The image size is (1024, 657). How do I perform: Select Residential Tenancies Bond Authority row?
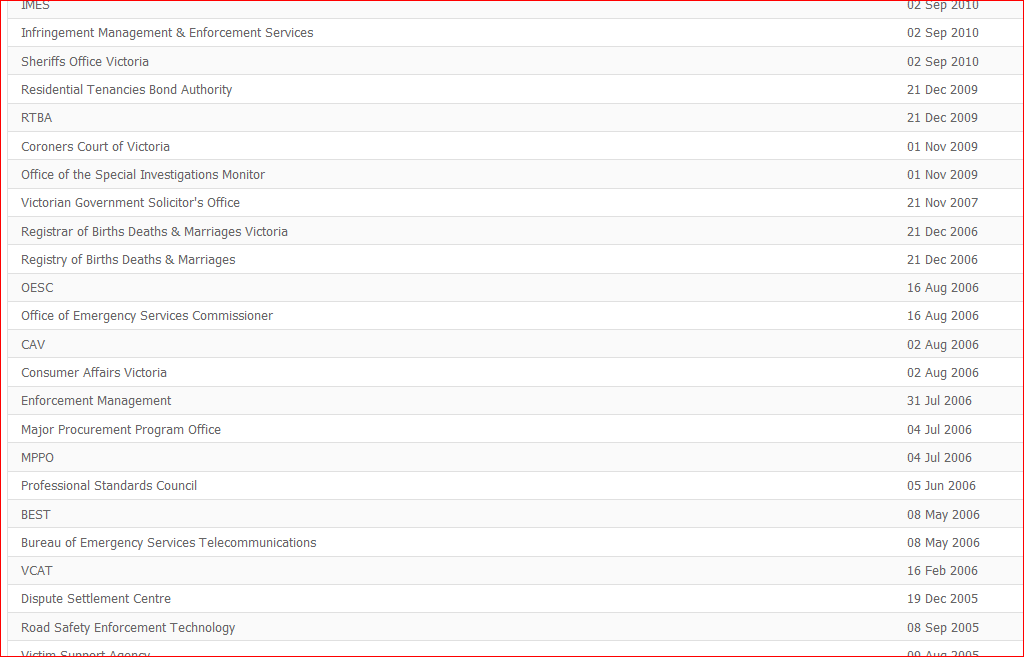coord(126,90)
